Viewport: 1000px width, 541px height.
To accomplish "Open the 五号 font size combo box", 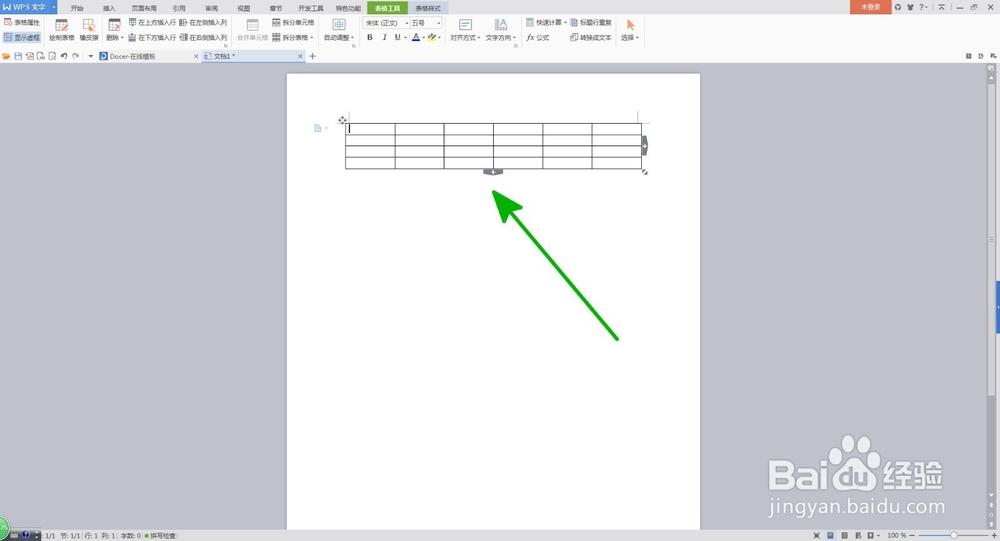I will coord(426,23).
